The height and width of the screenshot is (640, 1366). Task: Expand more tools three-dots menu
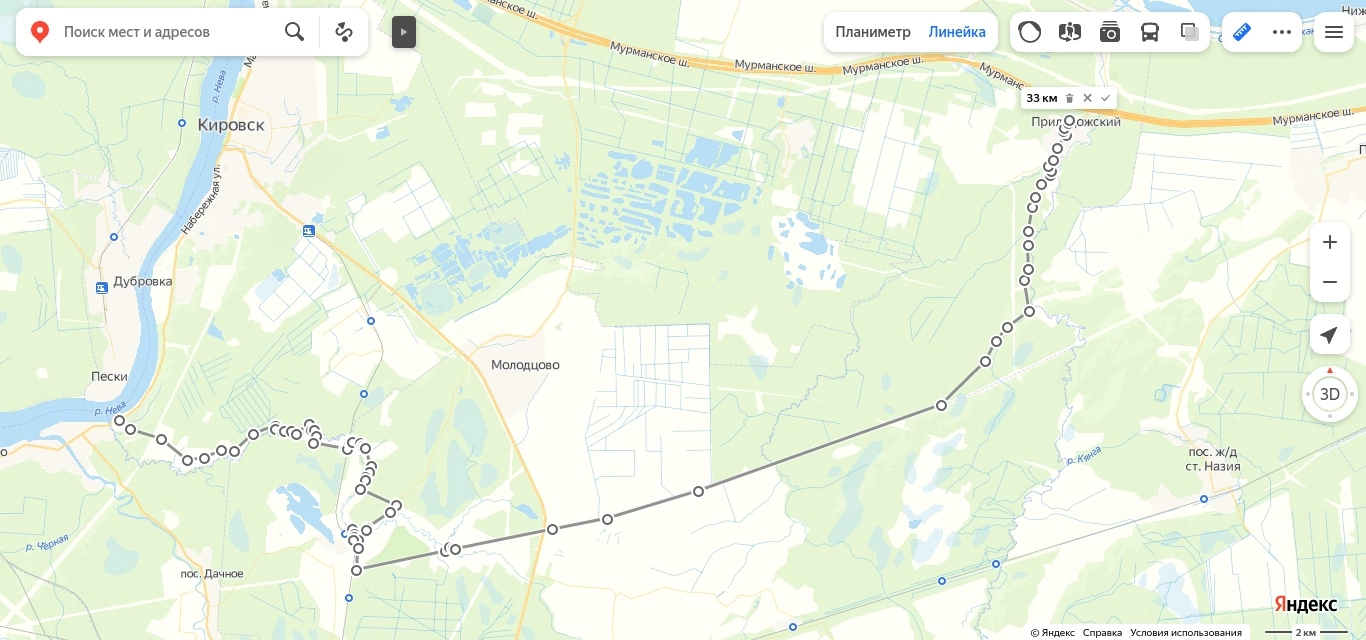(x=1282, y=32)
